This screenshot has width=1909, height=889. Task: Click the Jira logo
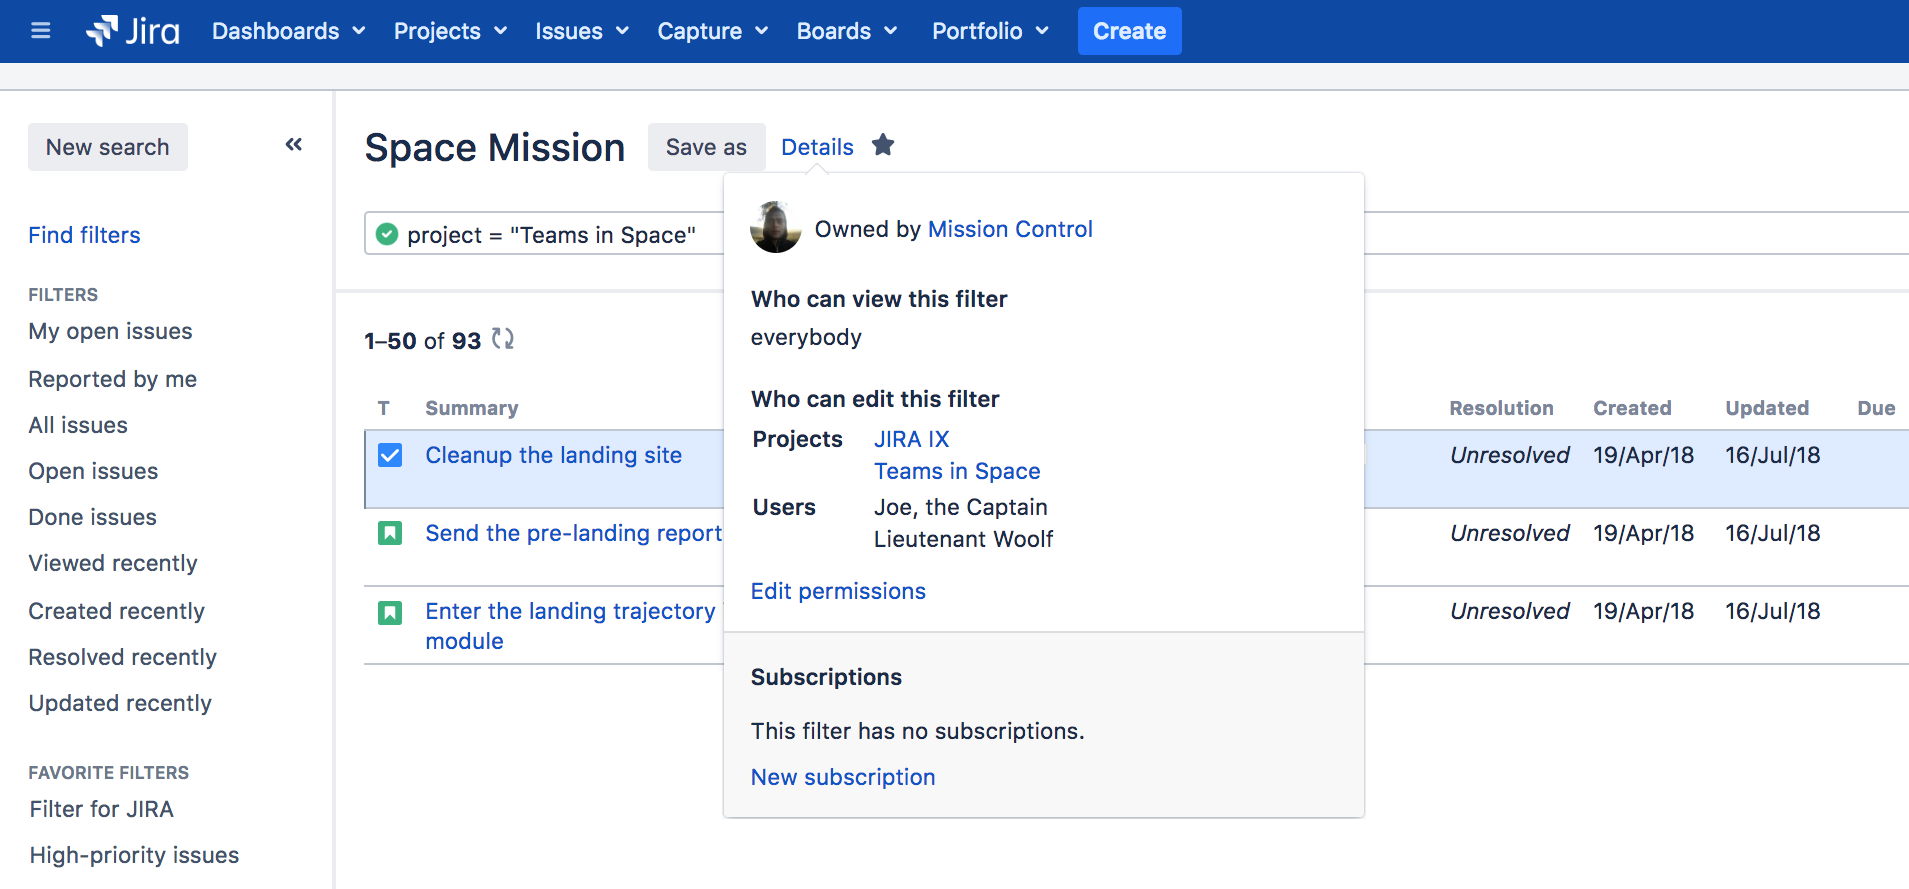coord(133,31)
